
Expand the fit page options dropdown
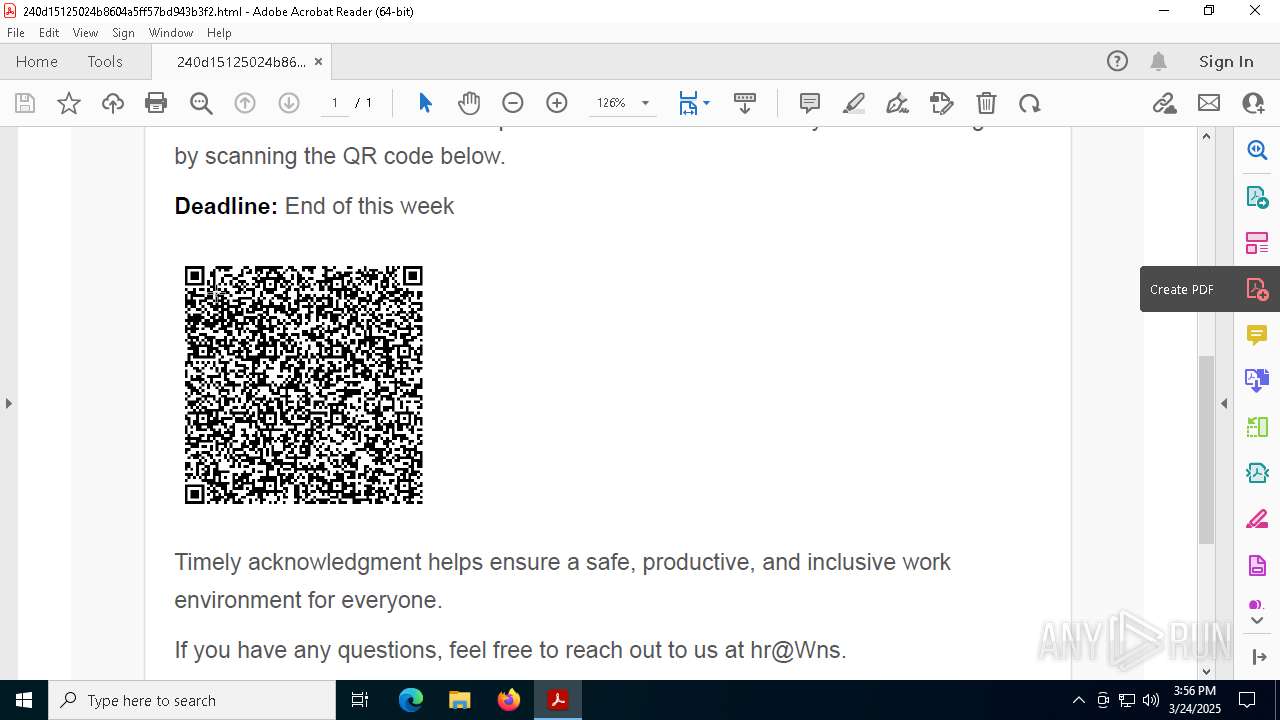point(706,103)
